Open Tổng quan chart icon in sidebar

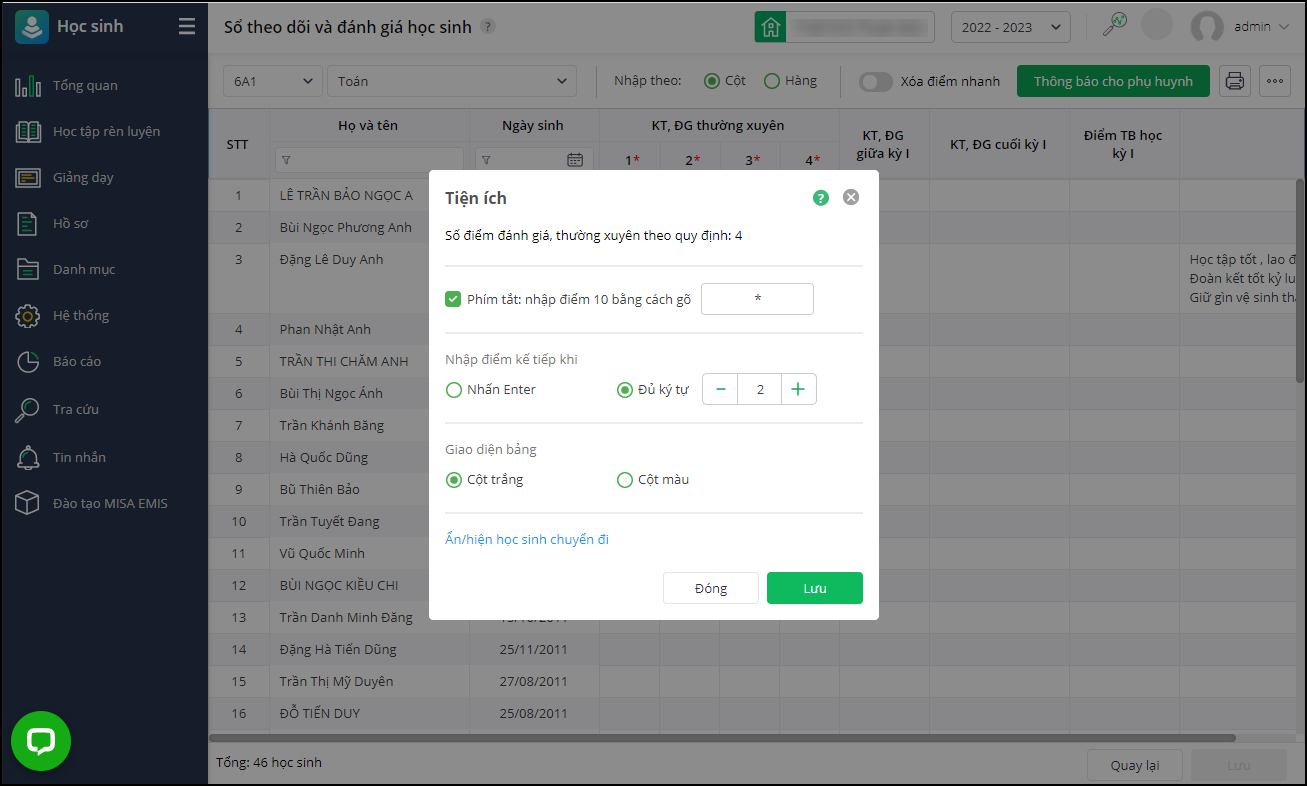(x=28, y=86)
